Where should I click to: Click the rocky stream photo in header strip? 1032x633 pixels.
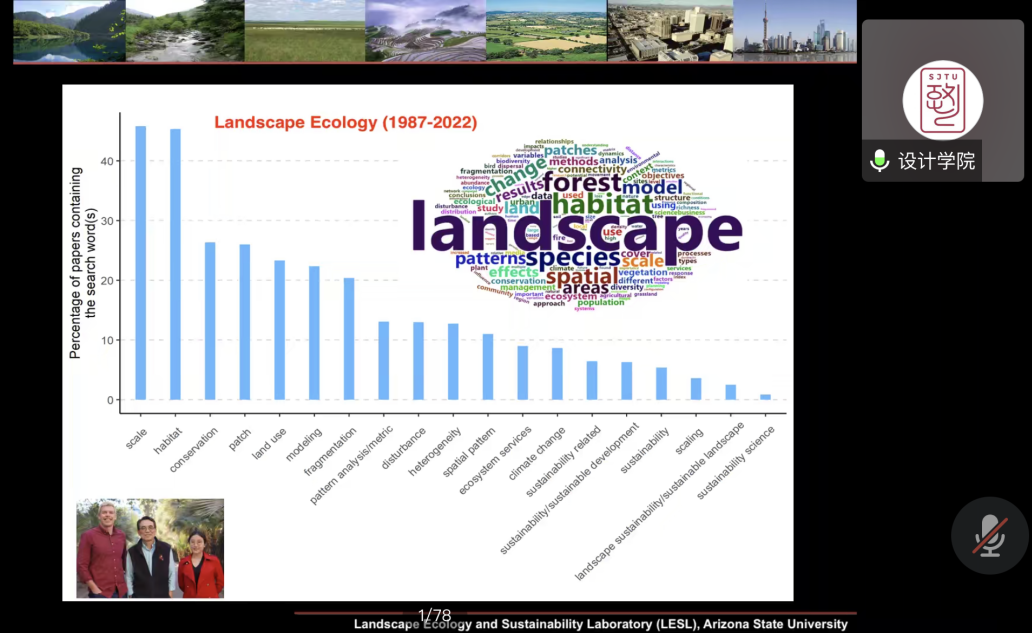tap(185, 31)
